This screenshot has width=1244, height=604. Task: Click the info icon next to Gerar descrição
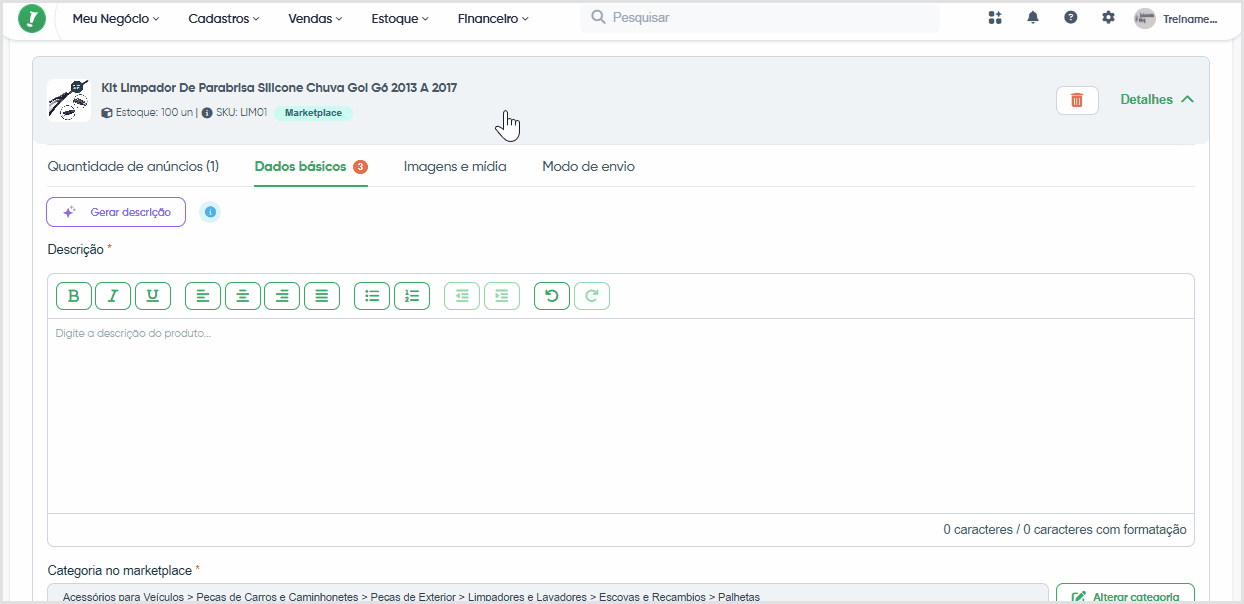click(210, 212)
